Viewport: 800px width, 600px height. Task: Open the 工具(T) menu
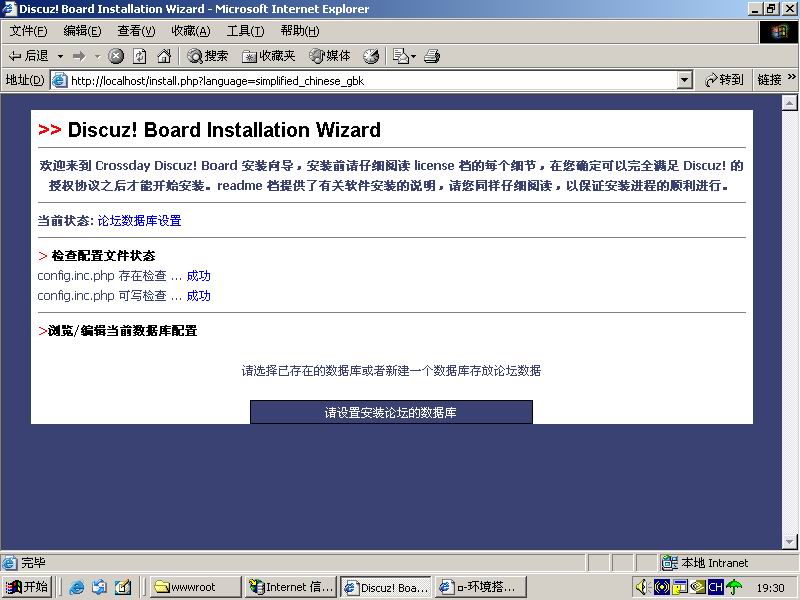coord(245,31)
